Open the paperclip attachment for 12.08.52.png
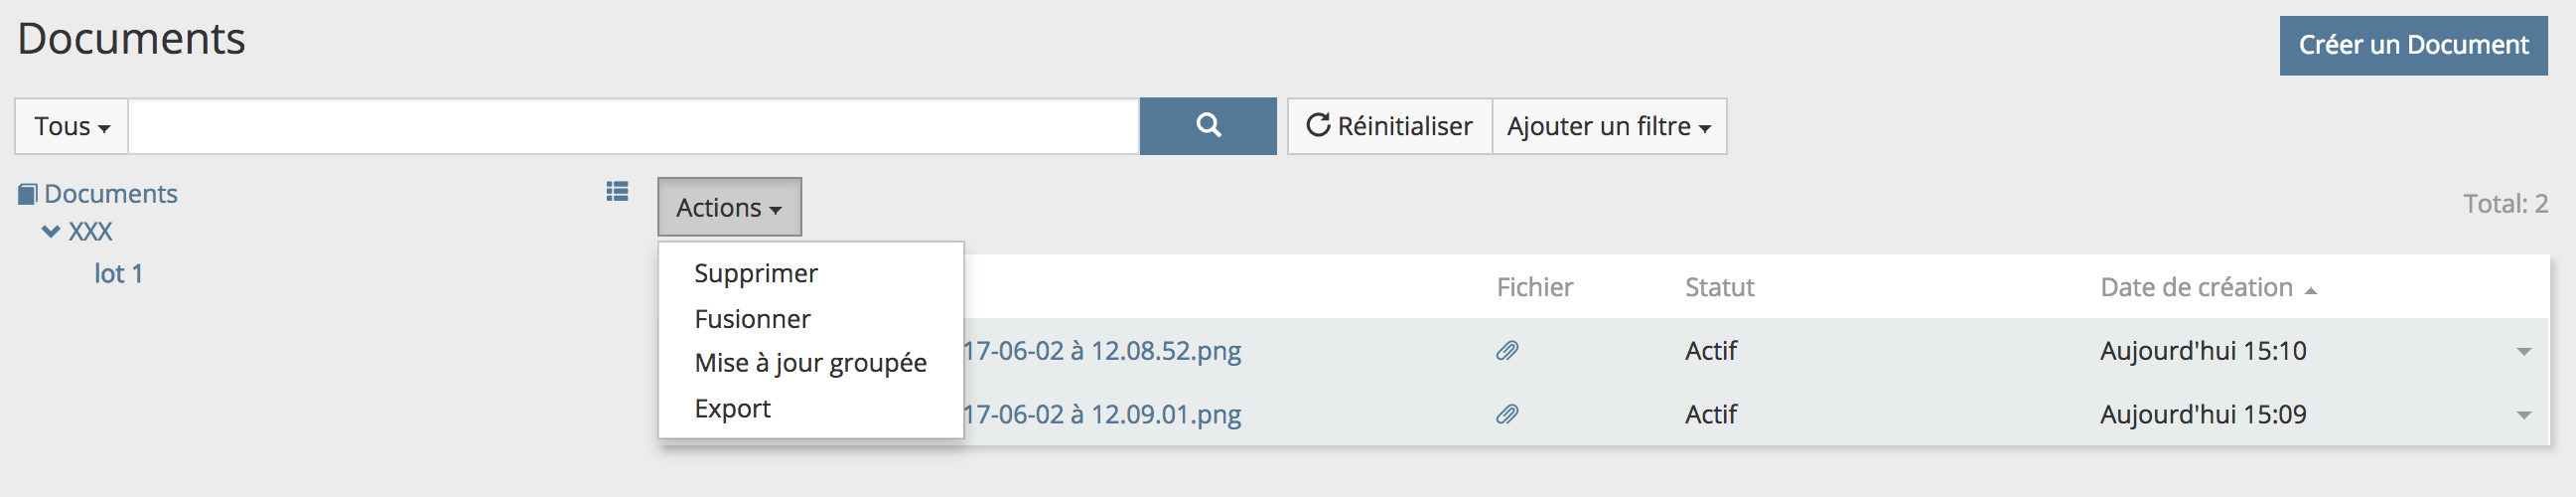The width and height of the screenshot is (2576, 497). tap(1506, 351)
